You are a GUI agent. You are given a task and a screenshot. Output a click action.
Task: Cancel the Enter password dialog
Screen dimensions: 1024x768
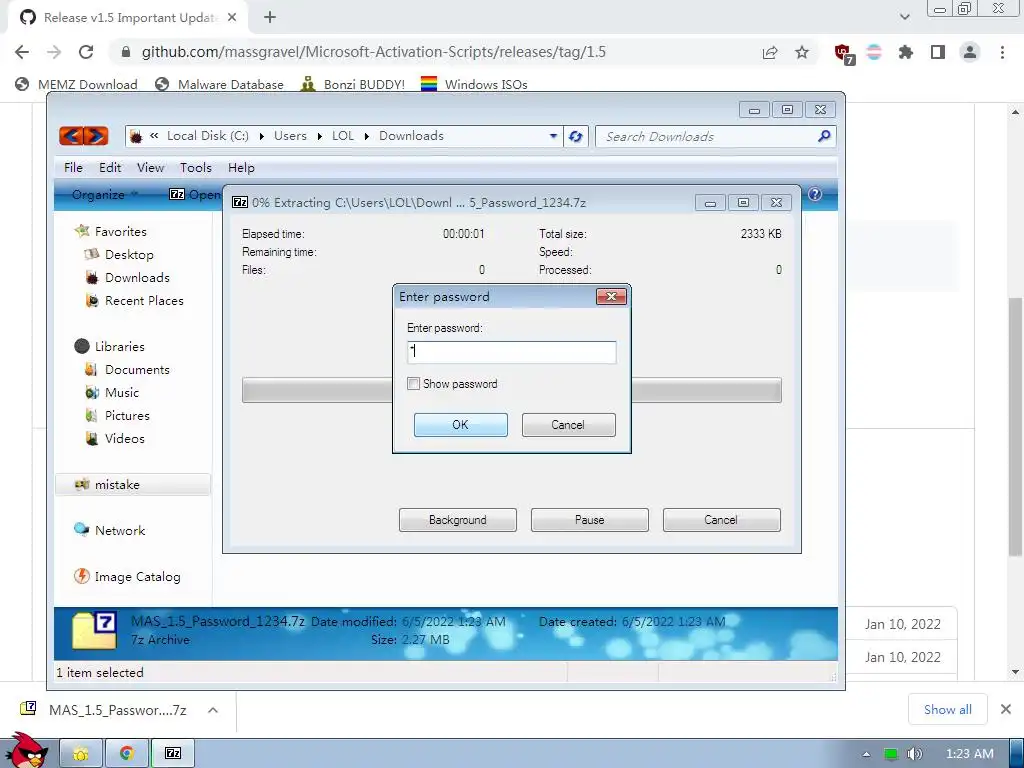pyautogui.click(x=568, y=424)
